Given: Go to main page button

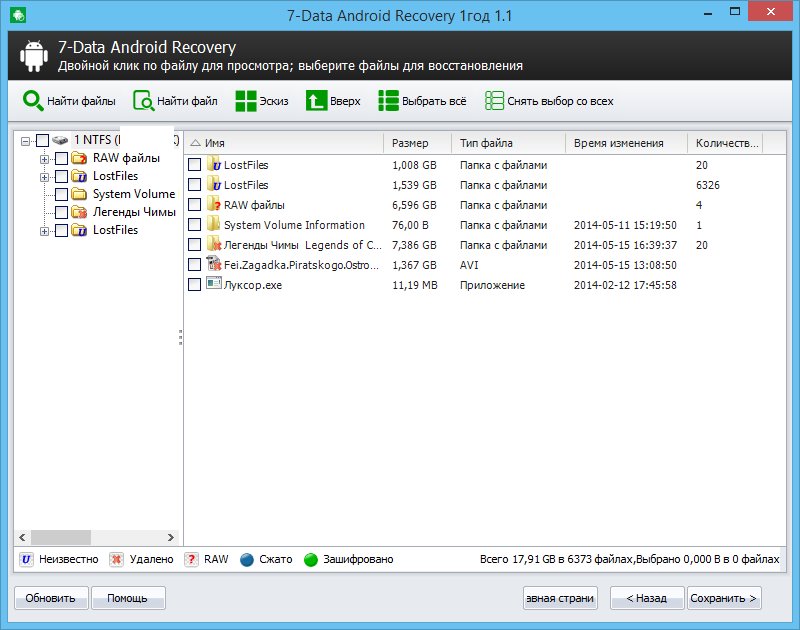Looking at the screenshot, I should [x=560, y=598].
